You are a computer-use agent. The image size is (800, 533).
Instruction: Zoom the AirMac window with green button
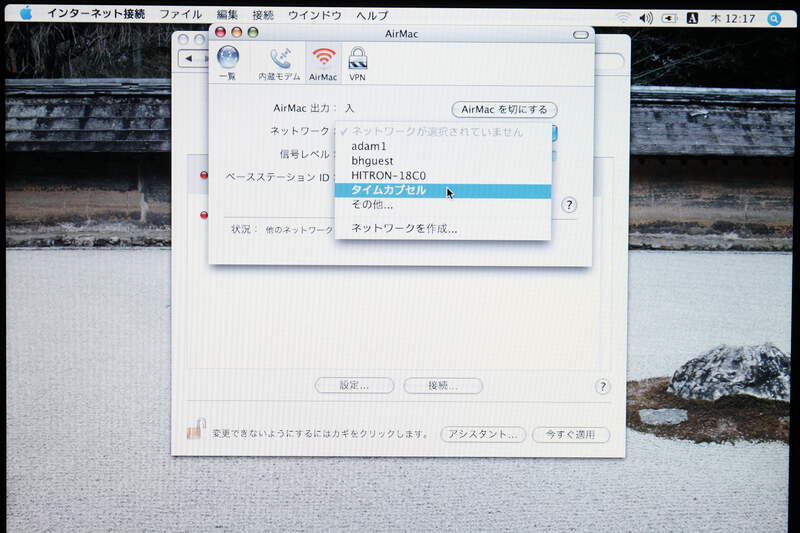[x=253, y=32]
